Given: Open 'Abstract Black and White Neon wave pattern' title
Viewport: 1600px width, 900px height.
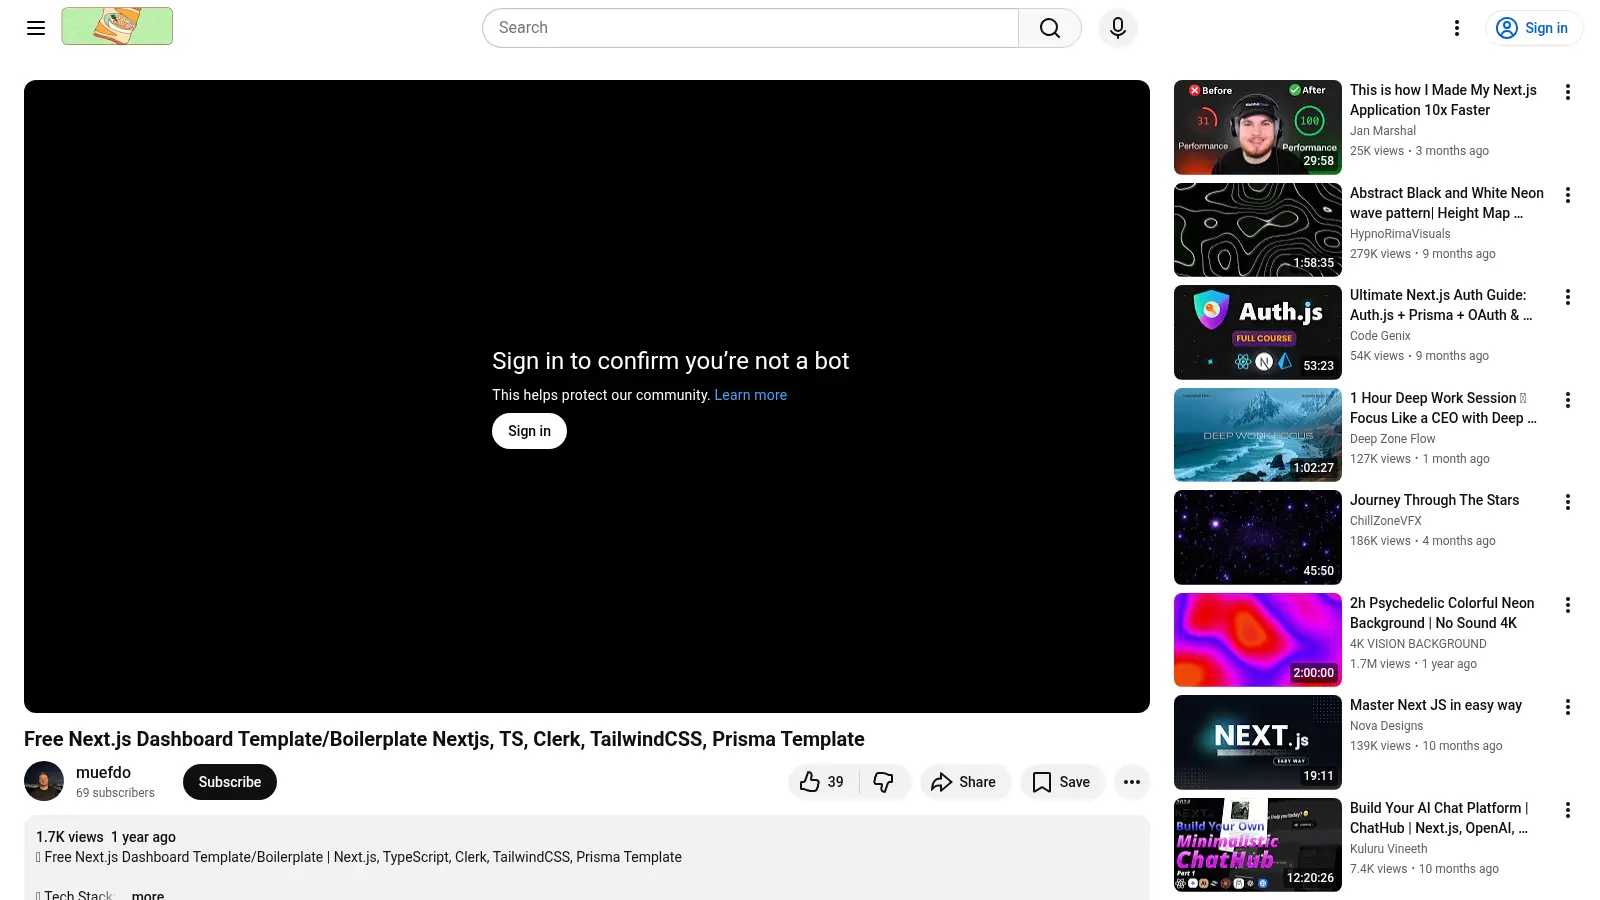Looking at the screenshot, I should [1447, 203].
